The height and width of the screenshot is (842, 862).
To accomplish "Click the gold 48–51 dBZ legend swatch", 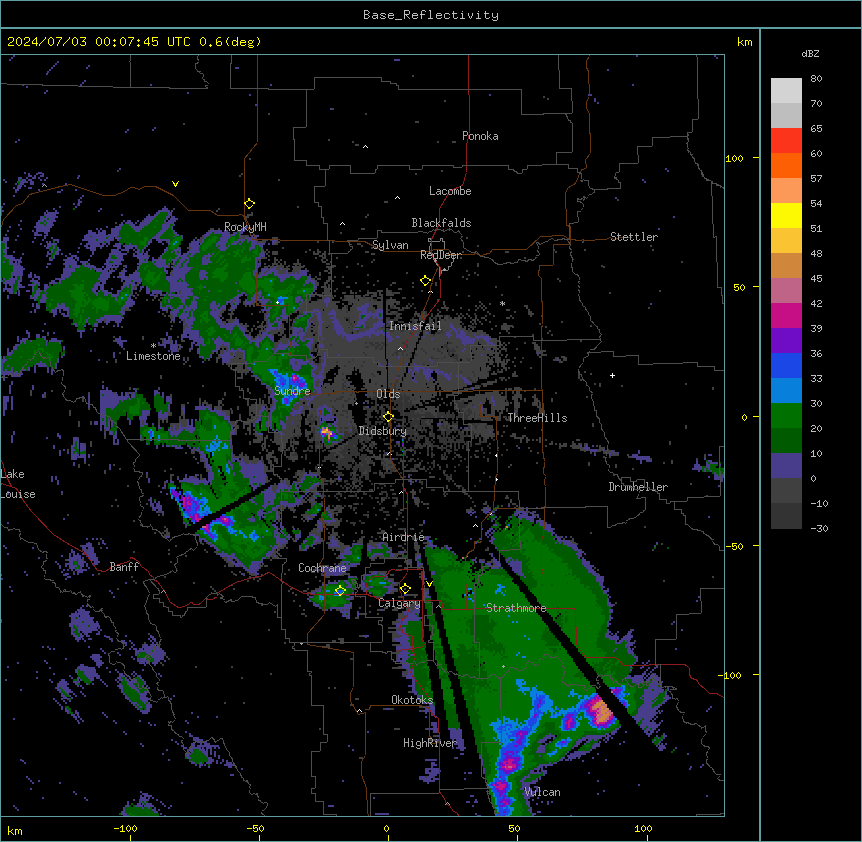I will tap(786, 241).
